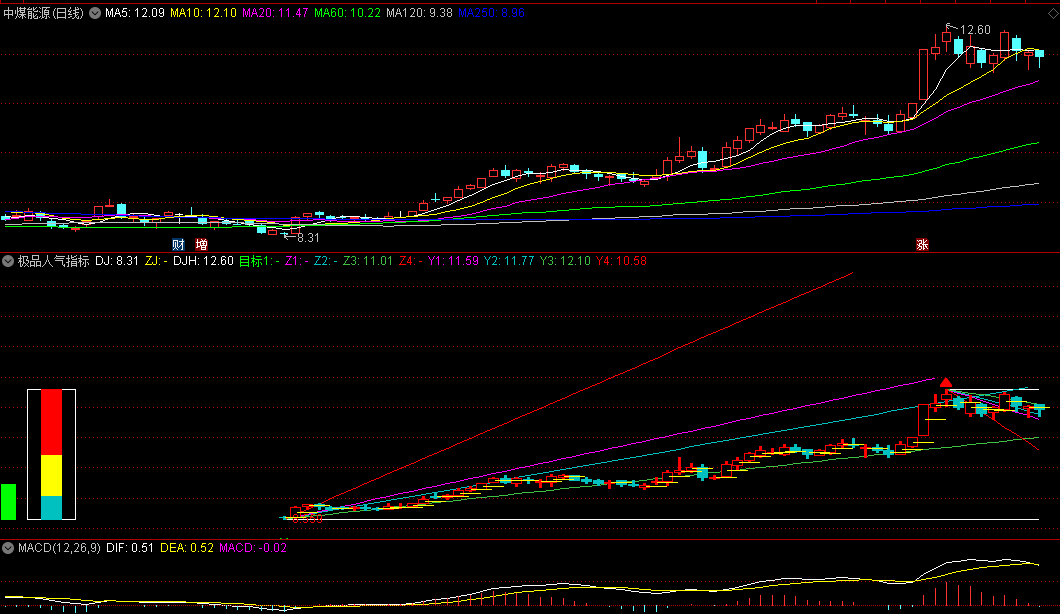Click the 12.60 high price label
The image size is (1060, 614).
[975, 30]
